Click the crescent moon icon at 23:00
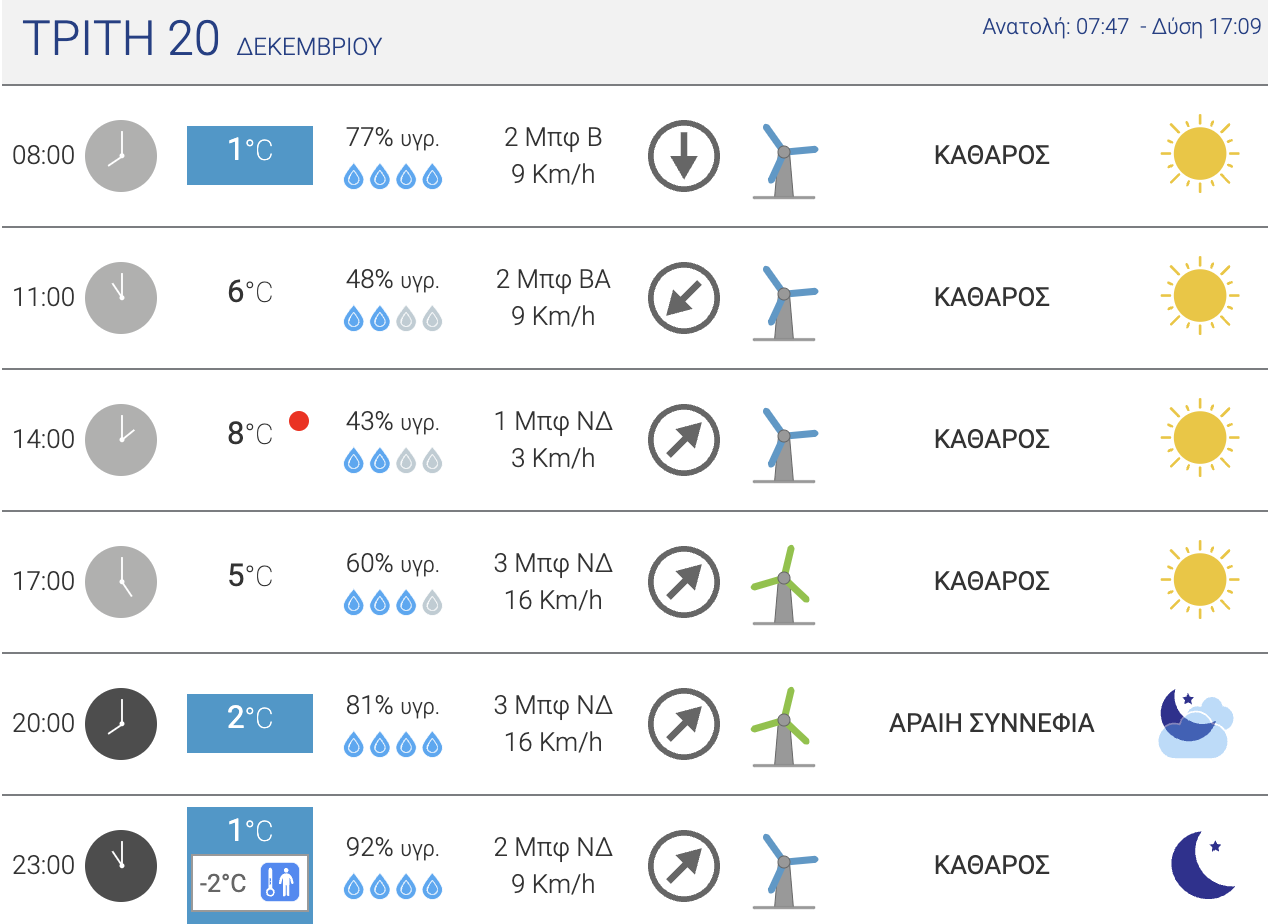1268x924 pixels. [1204, 864]
